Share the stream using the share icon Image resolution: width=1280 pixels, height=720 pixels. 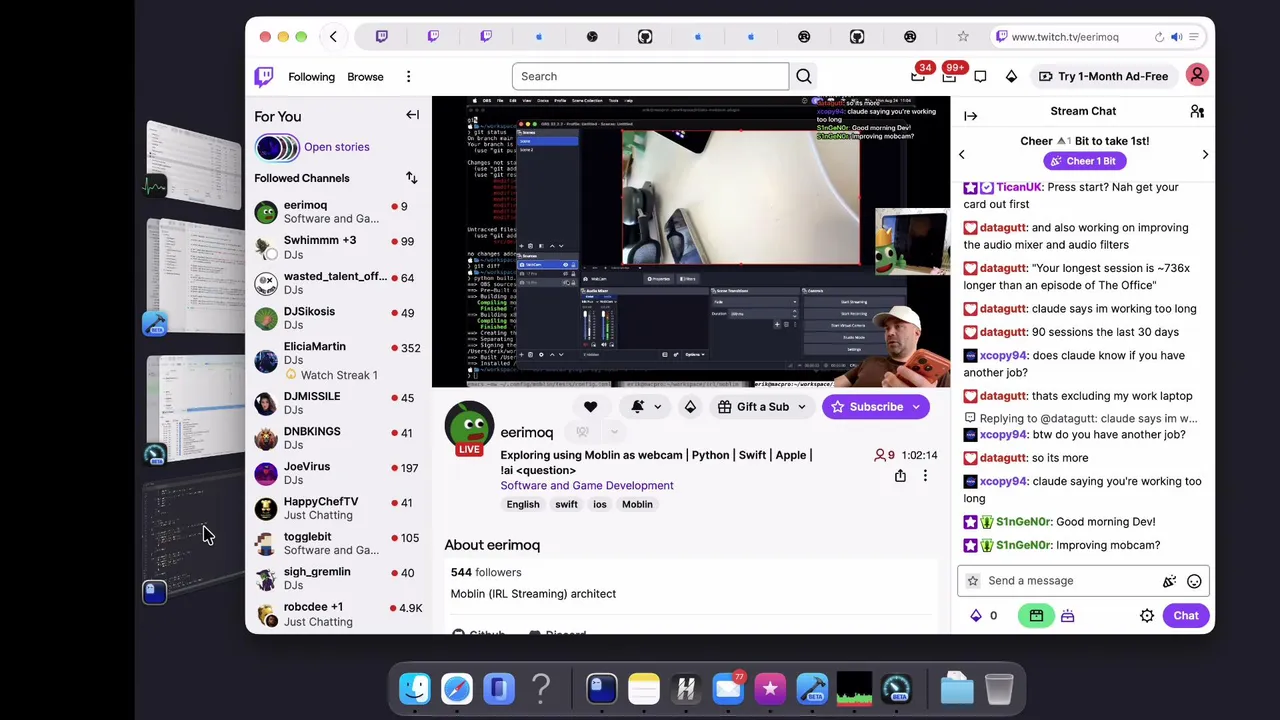(x=900, y=476)
